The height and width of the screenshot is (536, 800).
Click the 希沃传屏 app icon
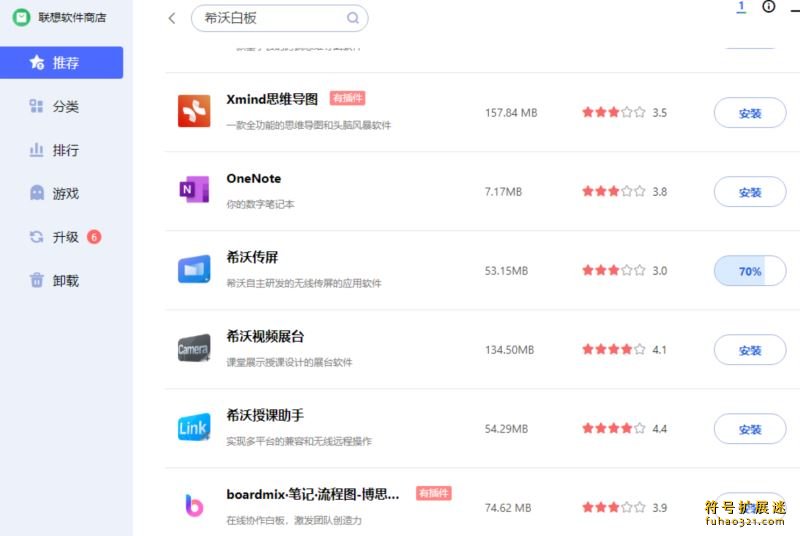(194, 269)
